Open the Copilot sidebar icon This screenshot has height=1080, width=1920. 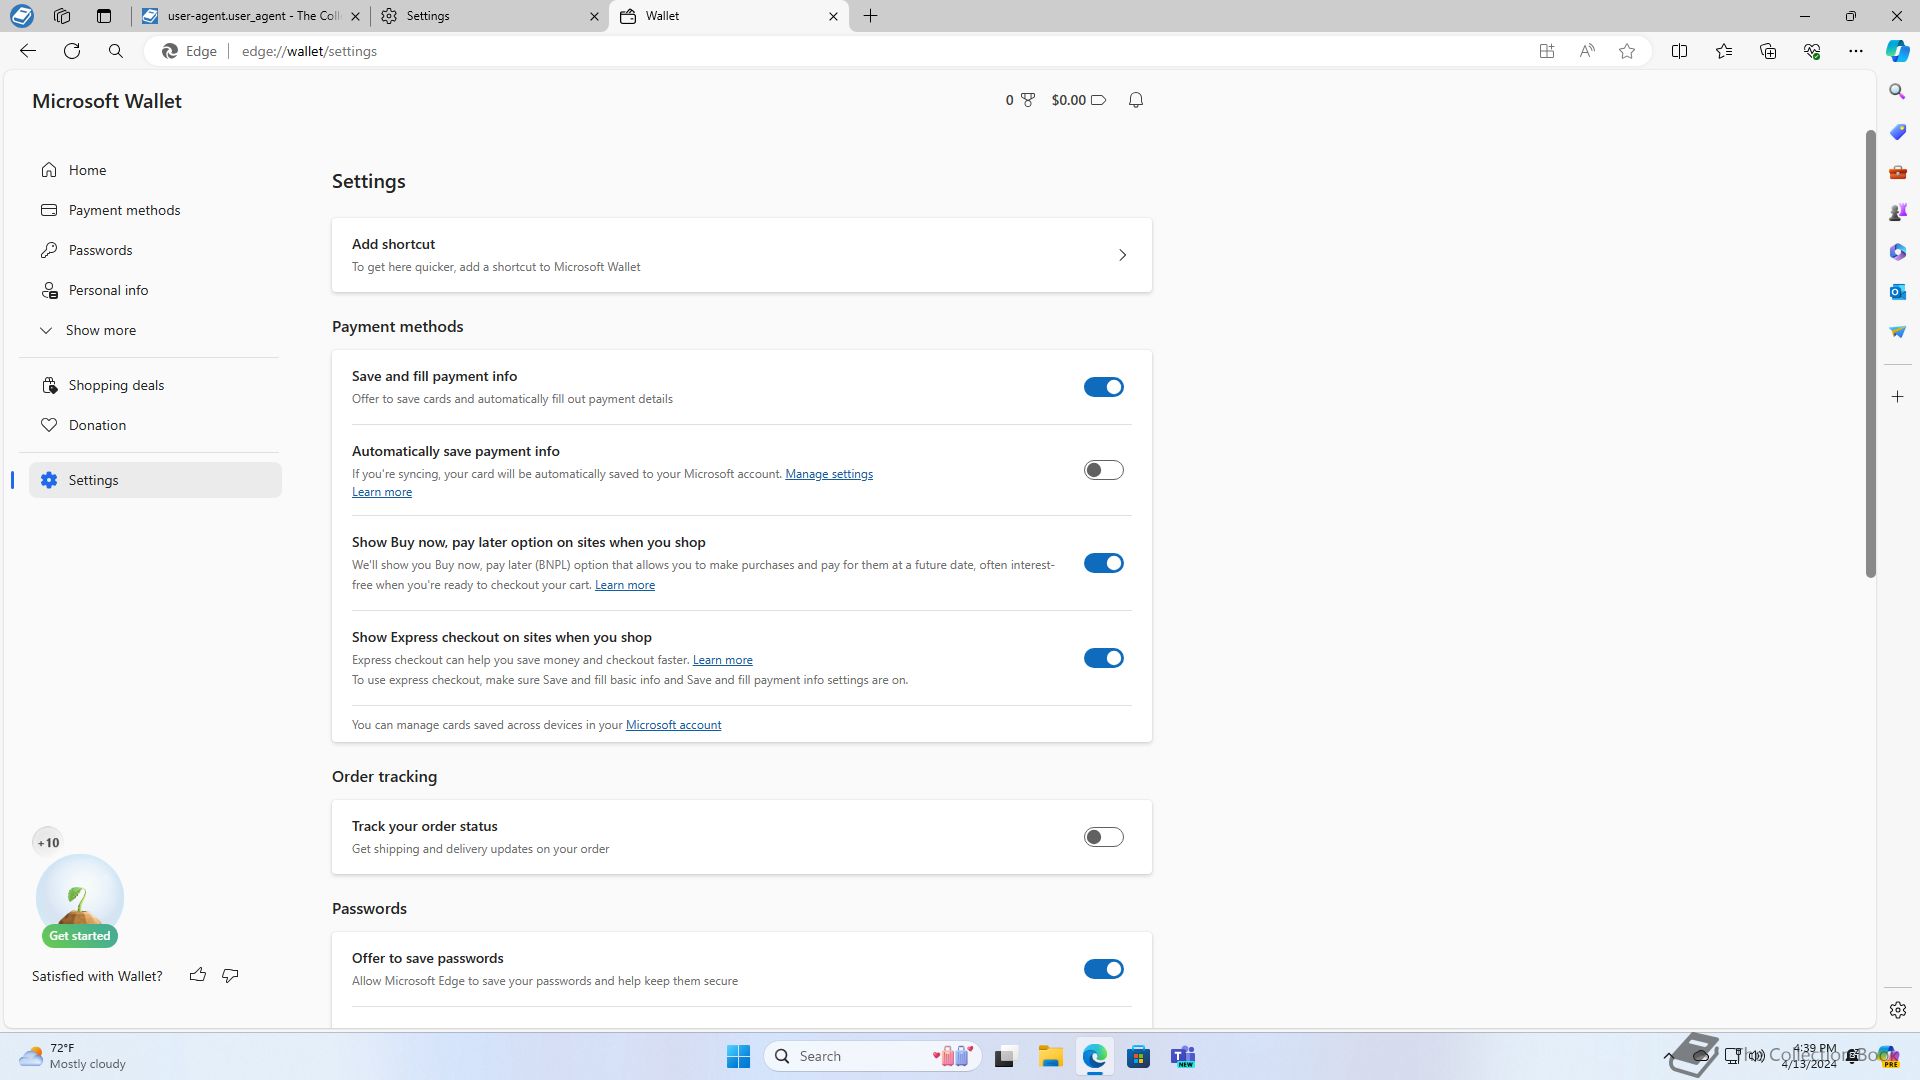pos(1897,51)
